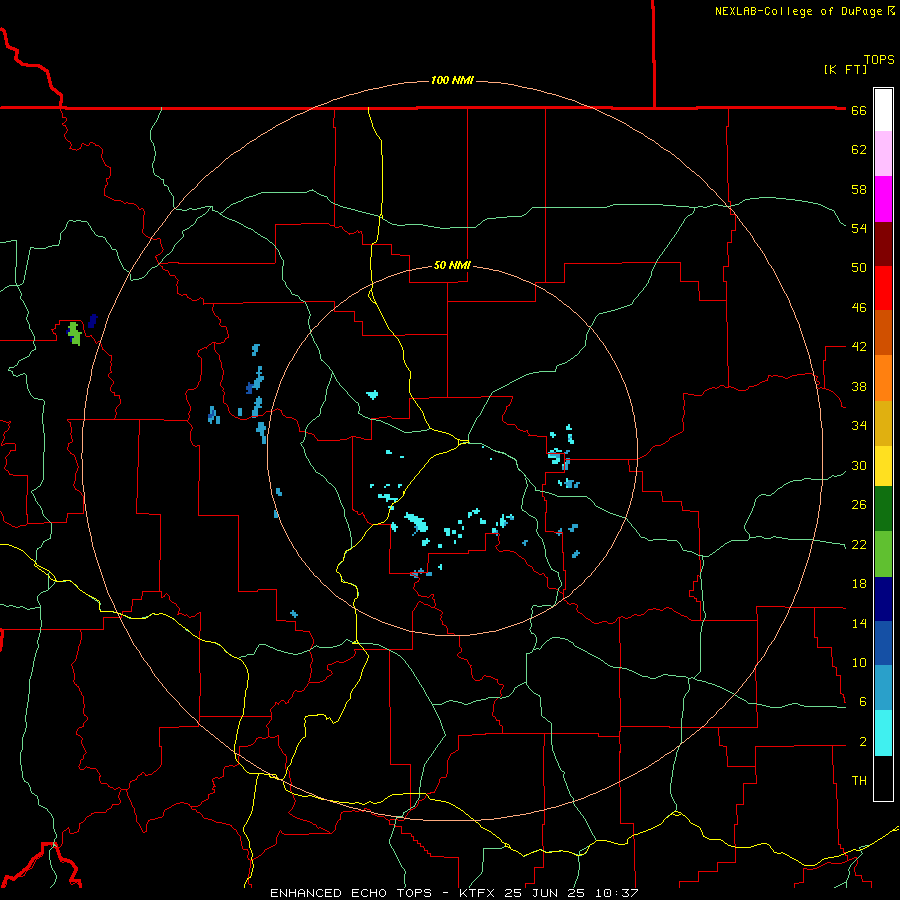This screenshot has height=900, width=900.
Task: Click the "25 JUN 25" date text
Action: [x=547, y=893]
